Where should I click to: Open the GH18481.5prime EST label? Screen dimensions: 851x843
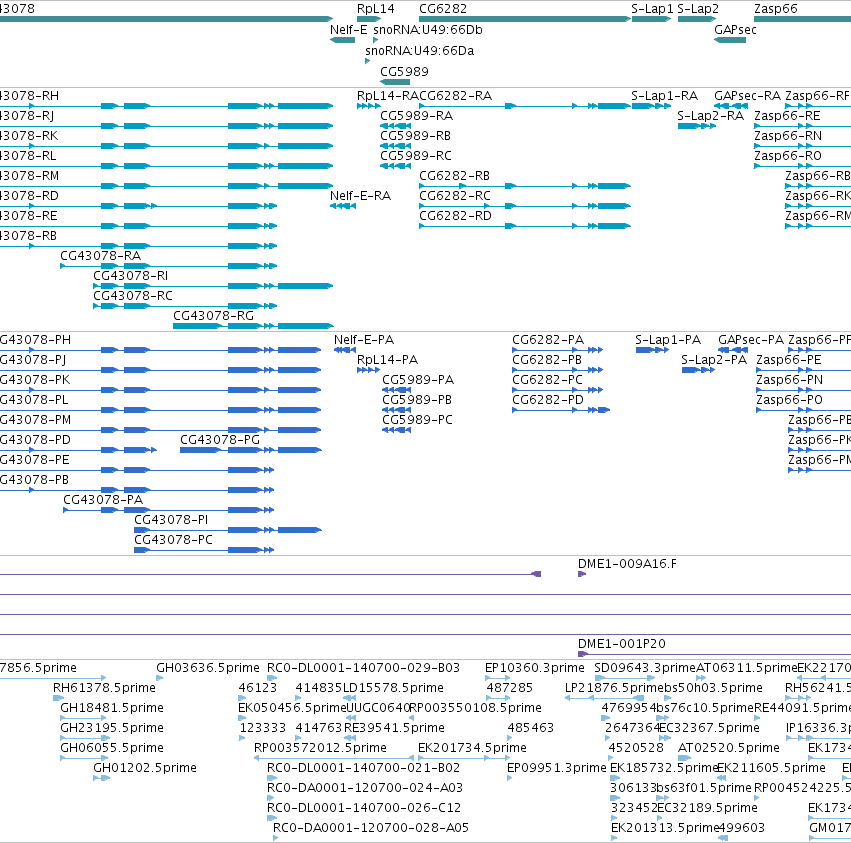(x=112, y=708)
